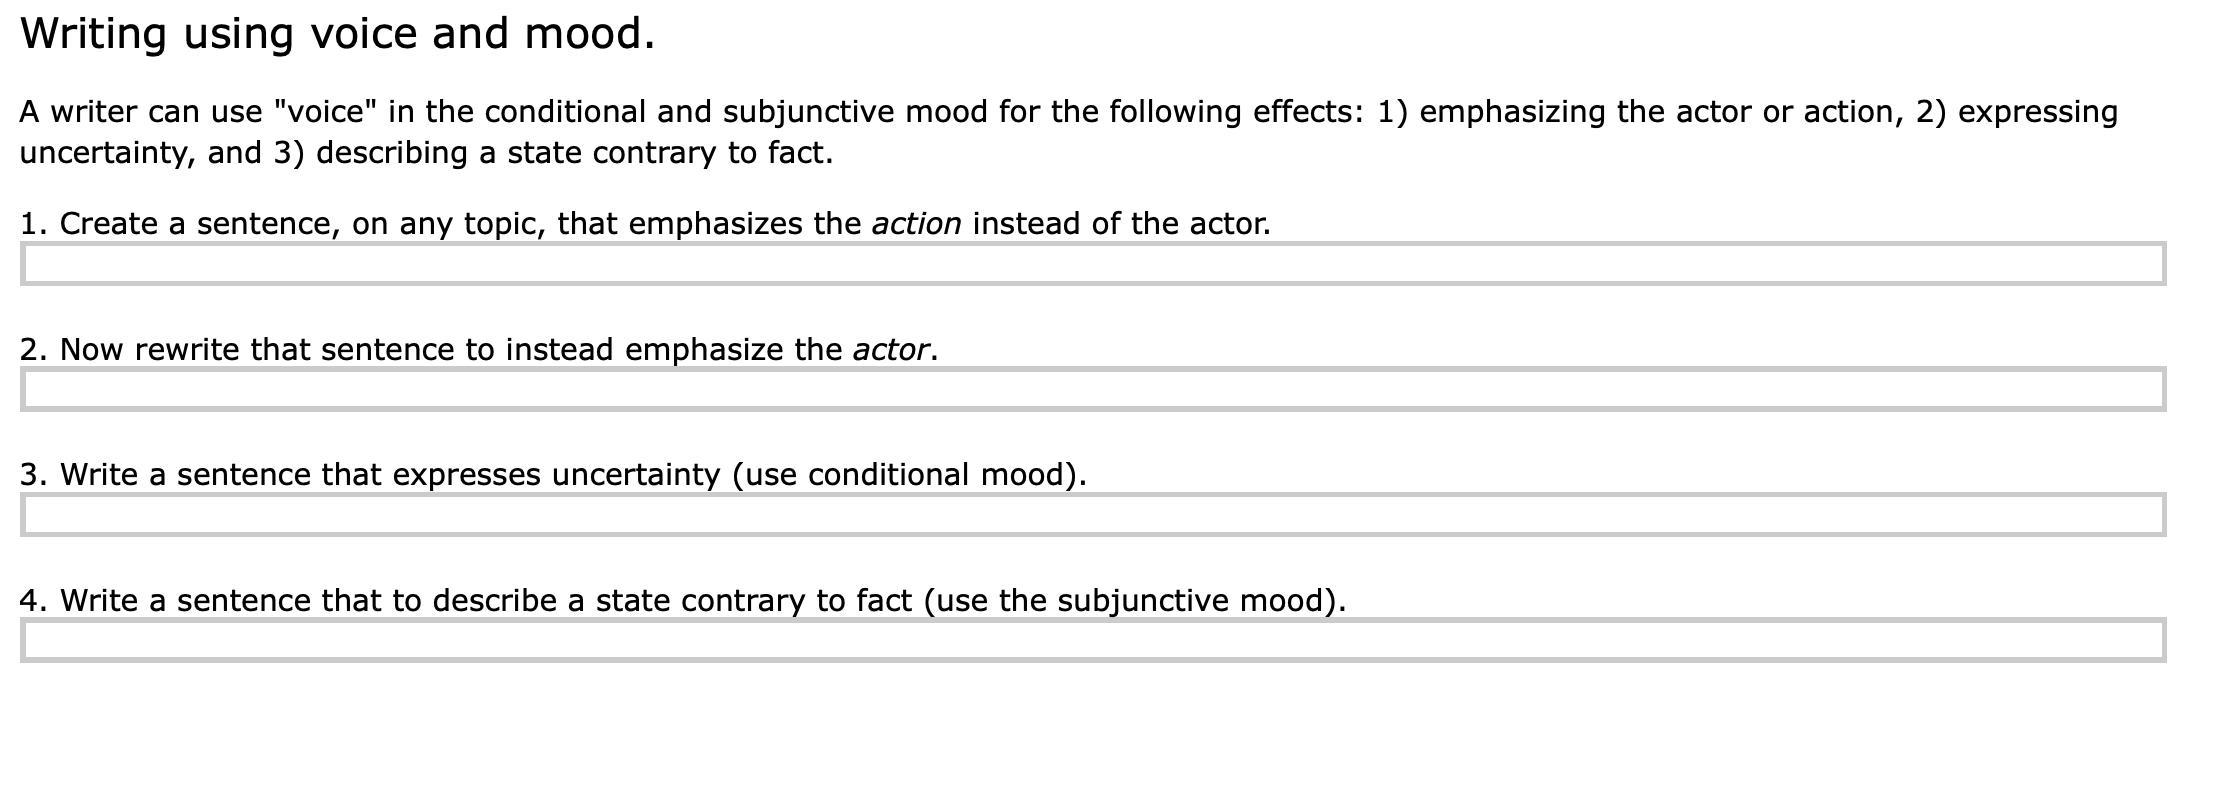
Task: Click the number '1.' label of first question
Action: (34, 223)
